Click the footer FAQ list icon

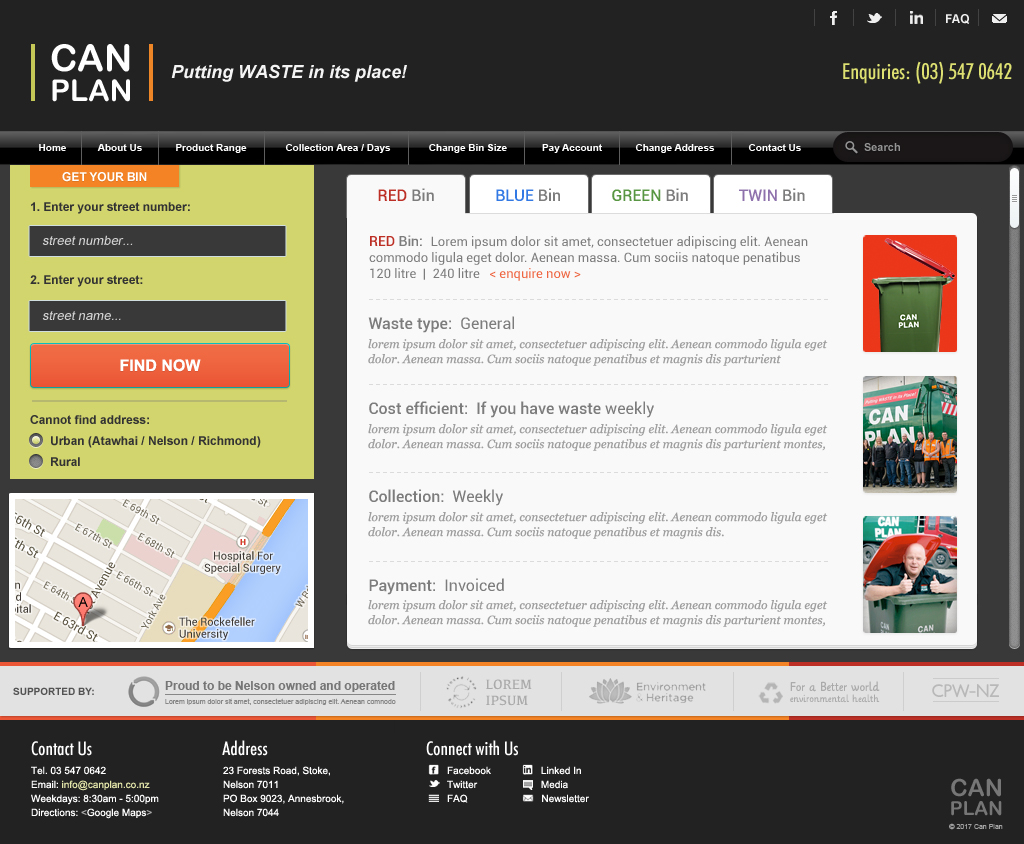coord(434,798)
